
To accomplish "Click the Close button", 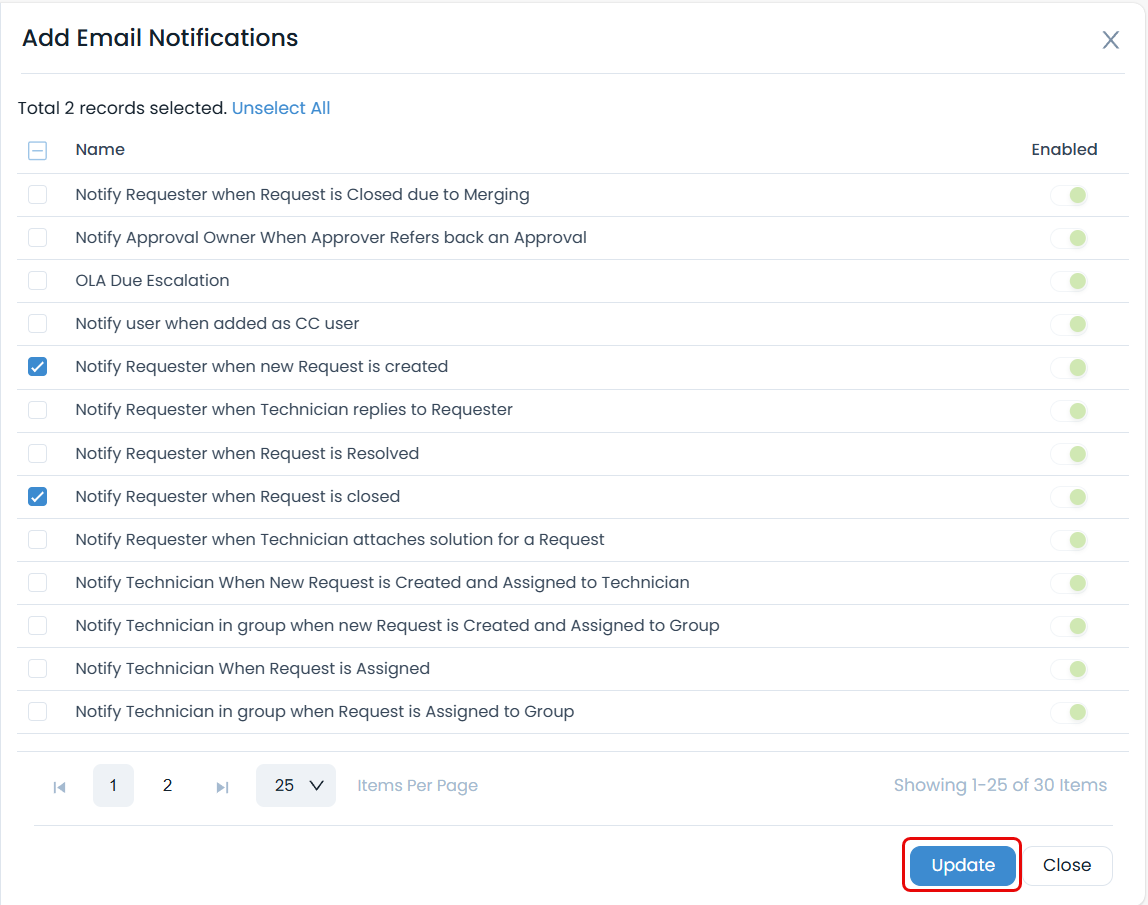I will pyautogui.click(x=1067, y=865).
